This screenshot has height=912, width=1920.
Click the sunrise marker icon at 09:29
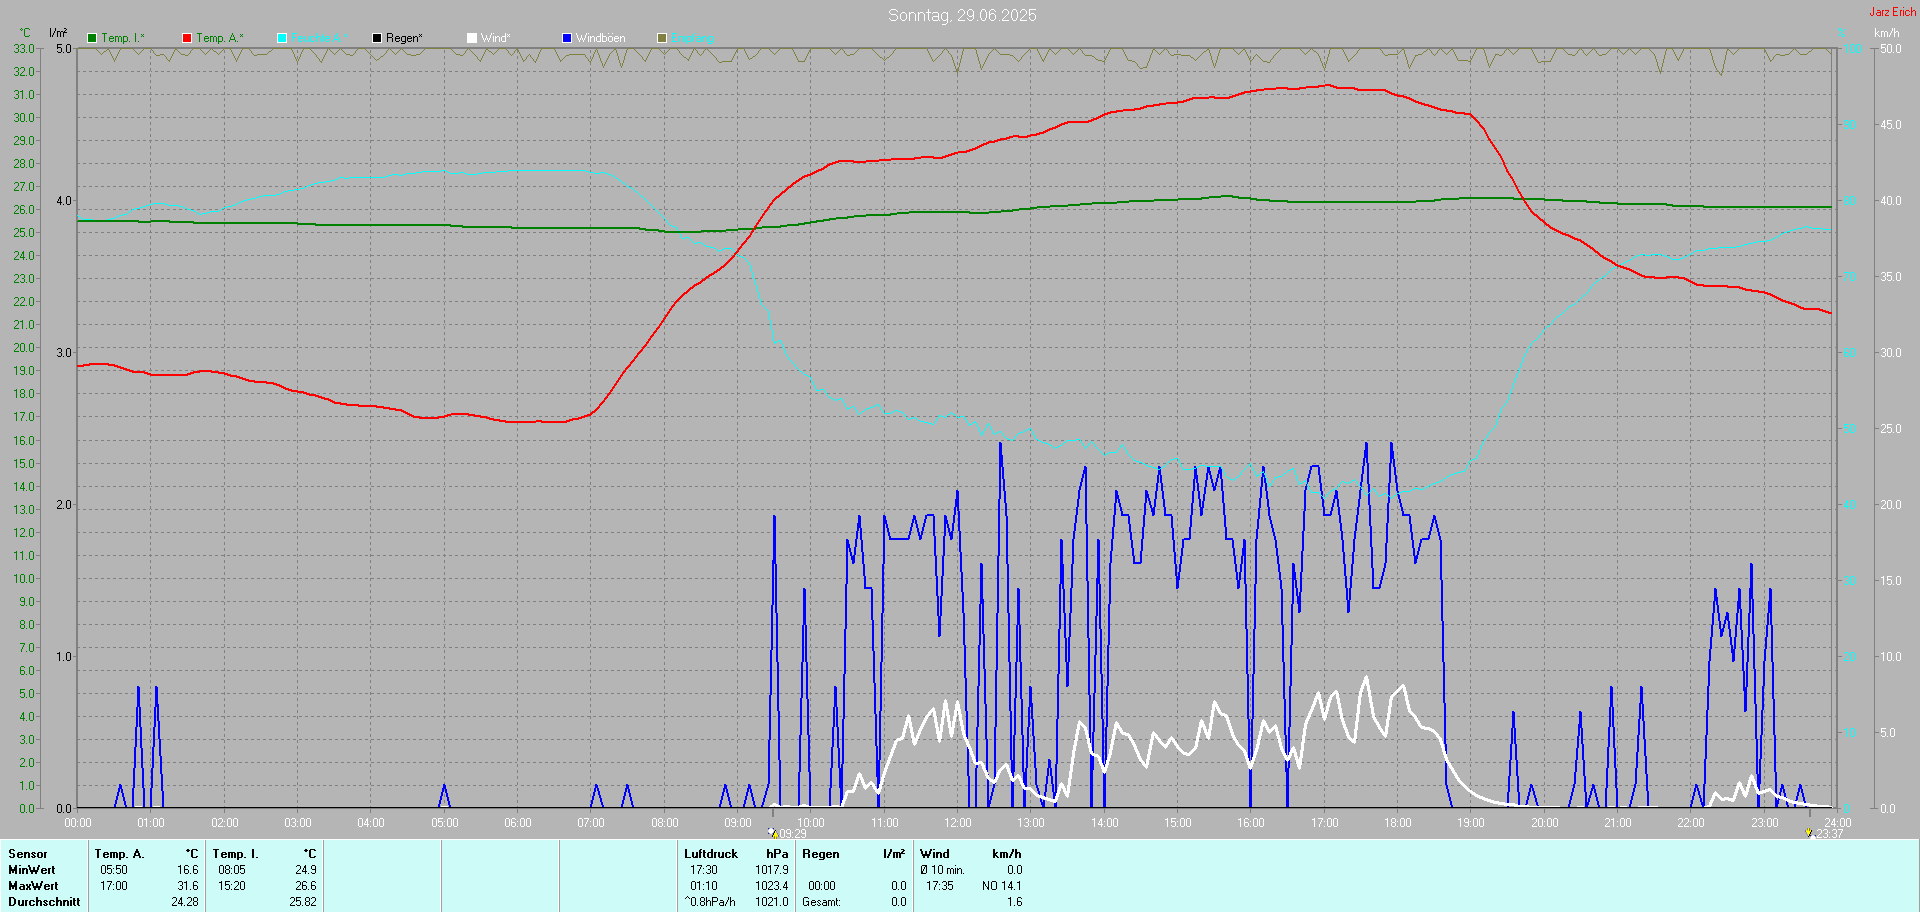click(x=772, y=832)
